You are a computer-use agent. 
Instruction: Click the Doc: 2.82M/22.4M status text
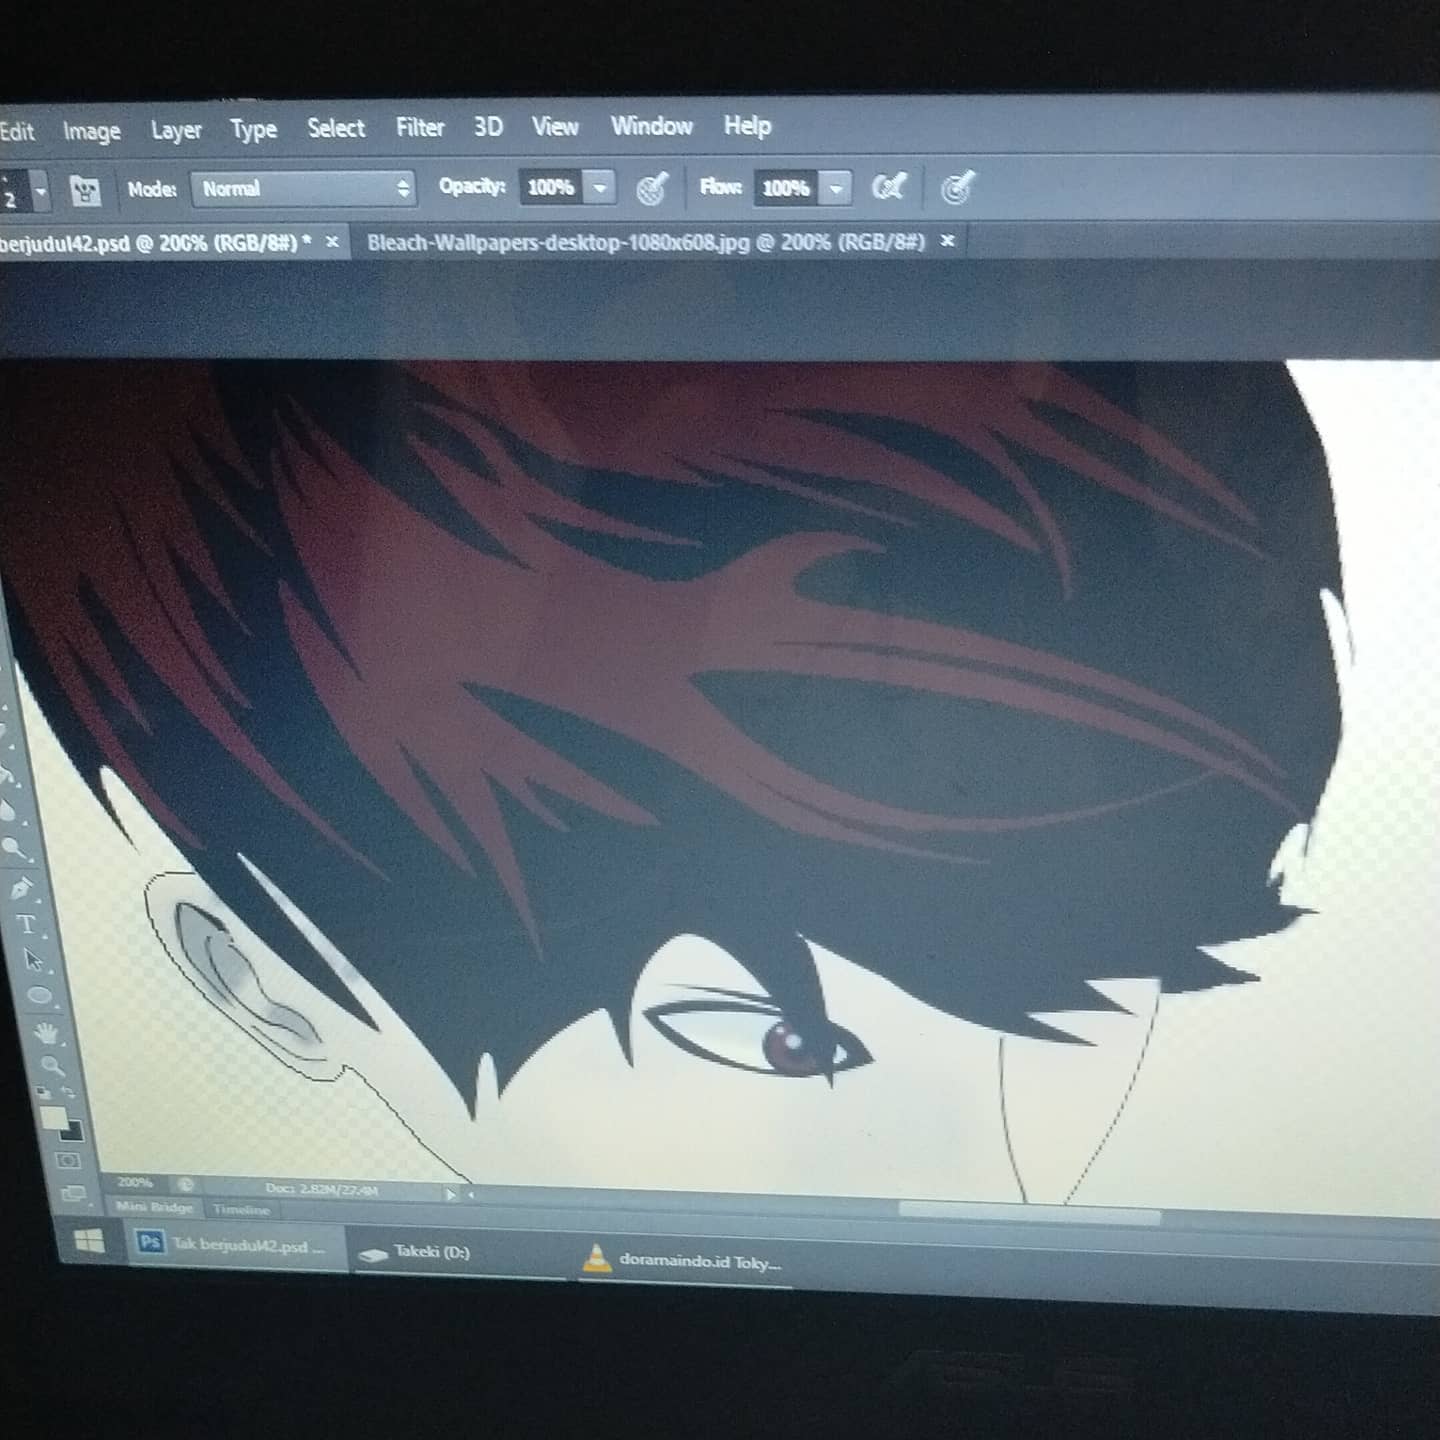[322, 1189]
